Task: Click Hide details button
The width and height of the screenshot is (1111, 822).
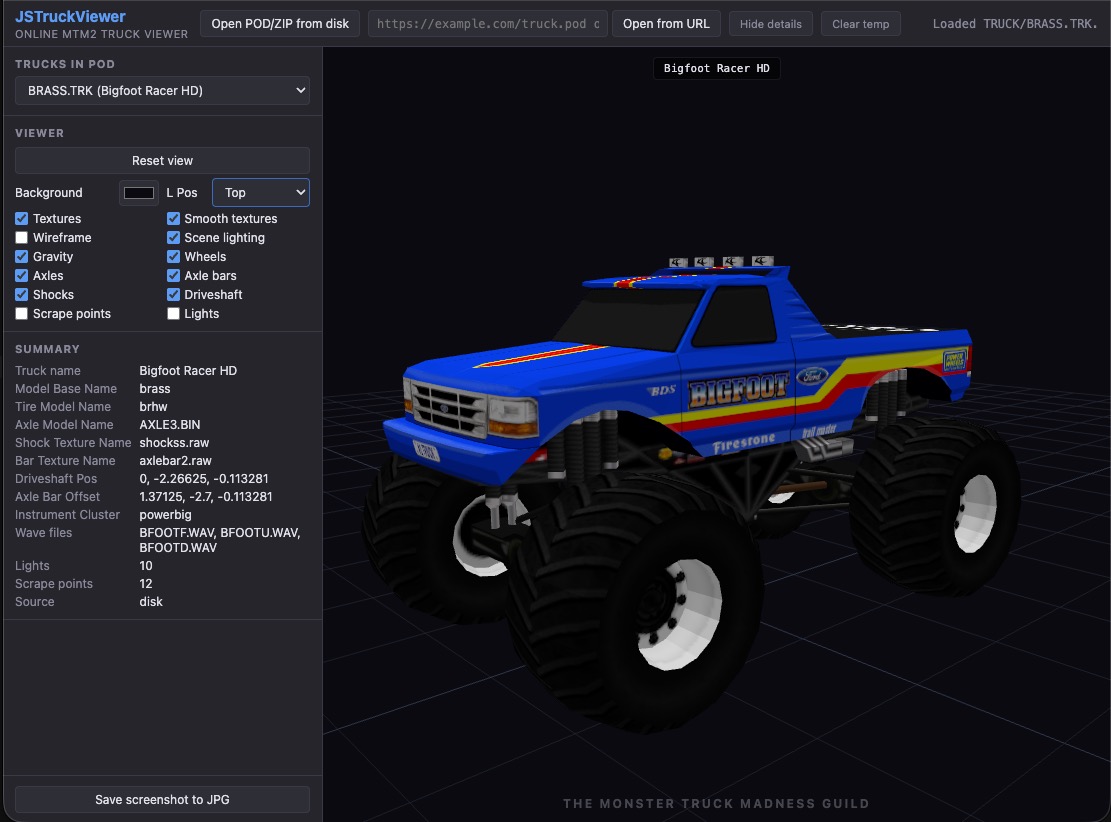Action: pyautogui.click(x=771, y=24)
